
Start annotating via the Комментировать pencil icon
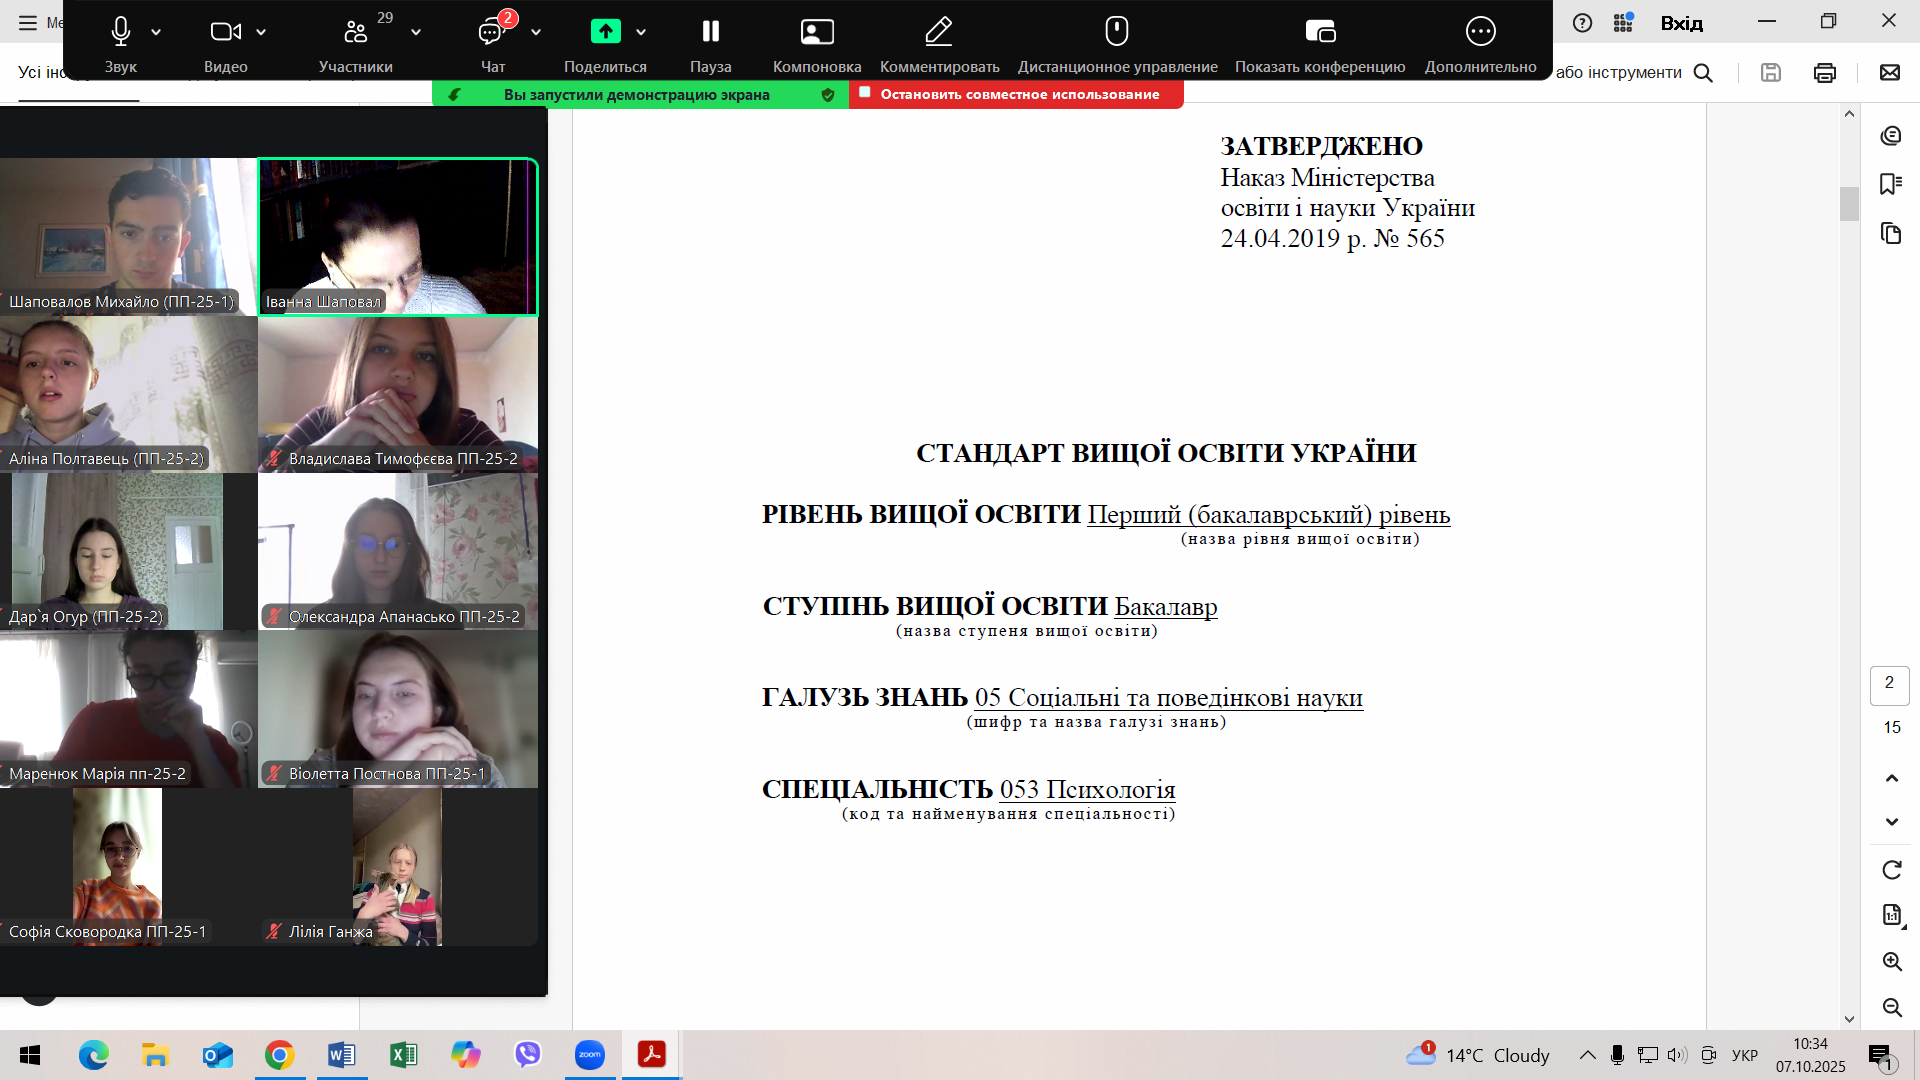click(x=938, y=32)
